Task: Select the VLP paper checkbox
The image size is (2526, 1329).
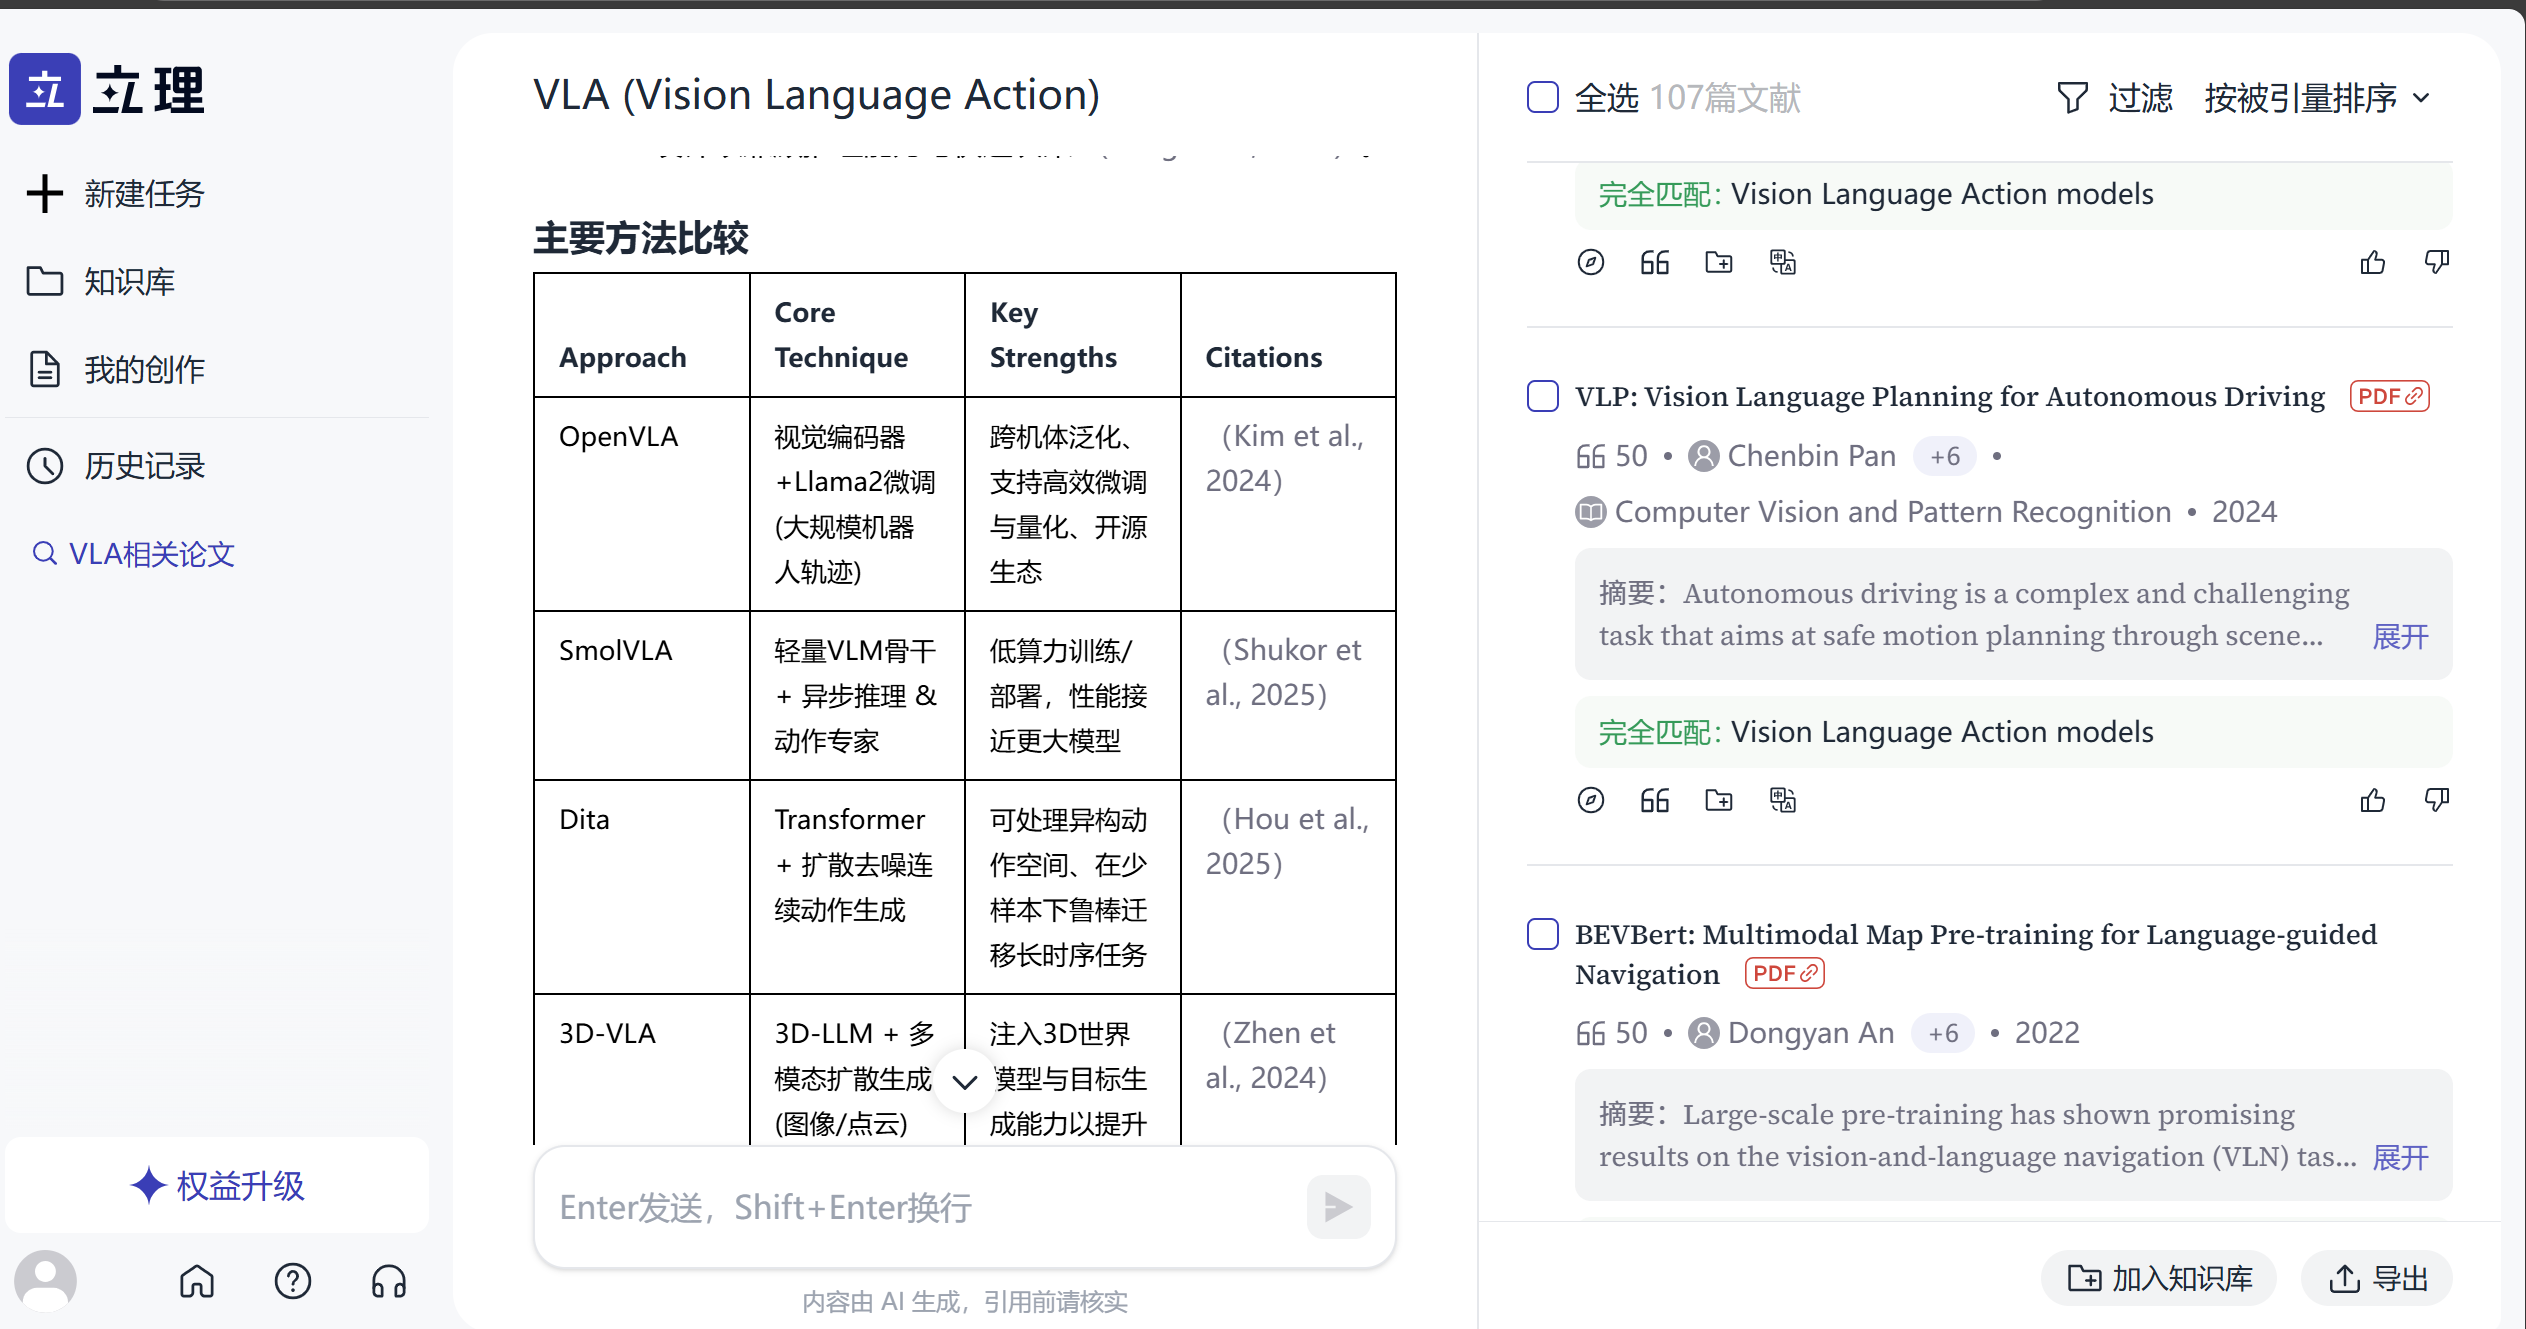Action: [x=1543, y=396]
